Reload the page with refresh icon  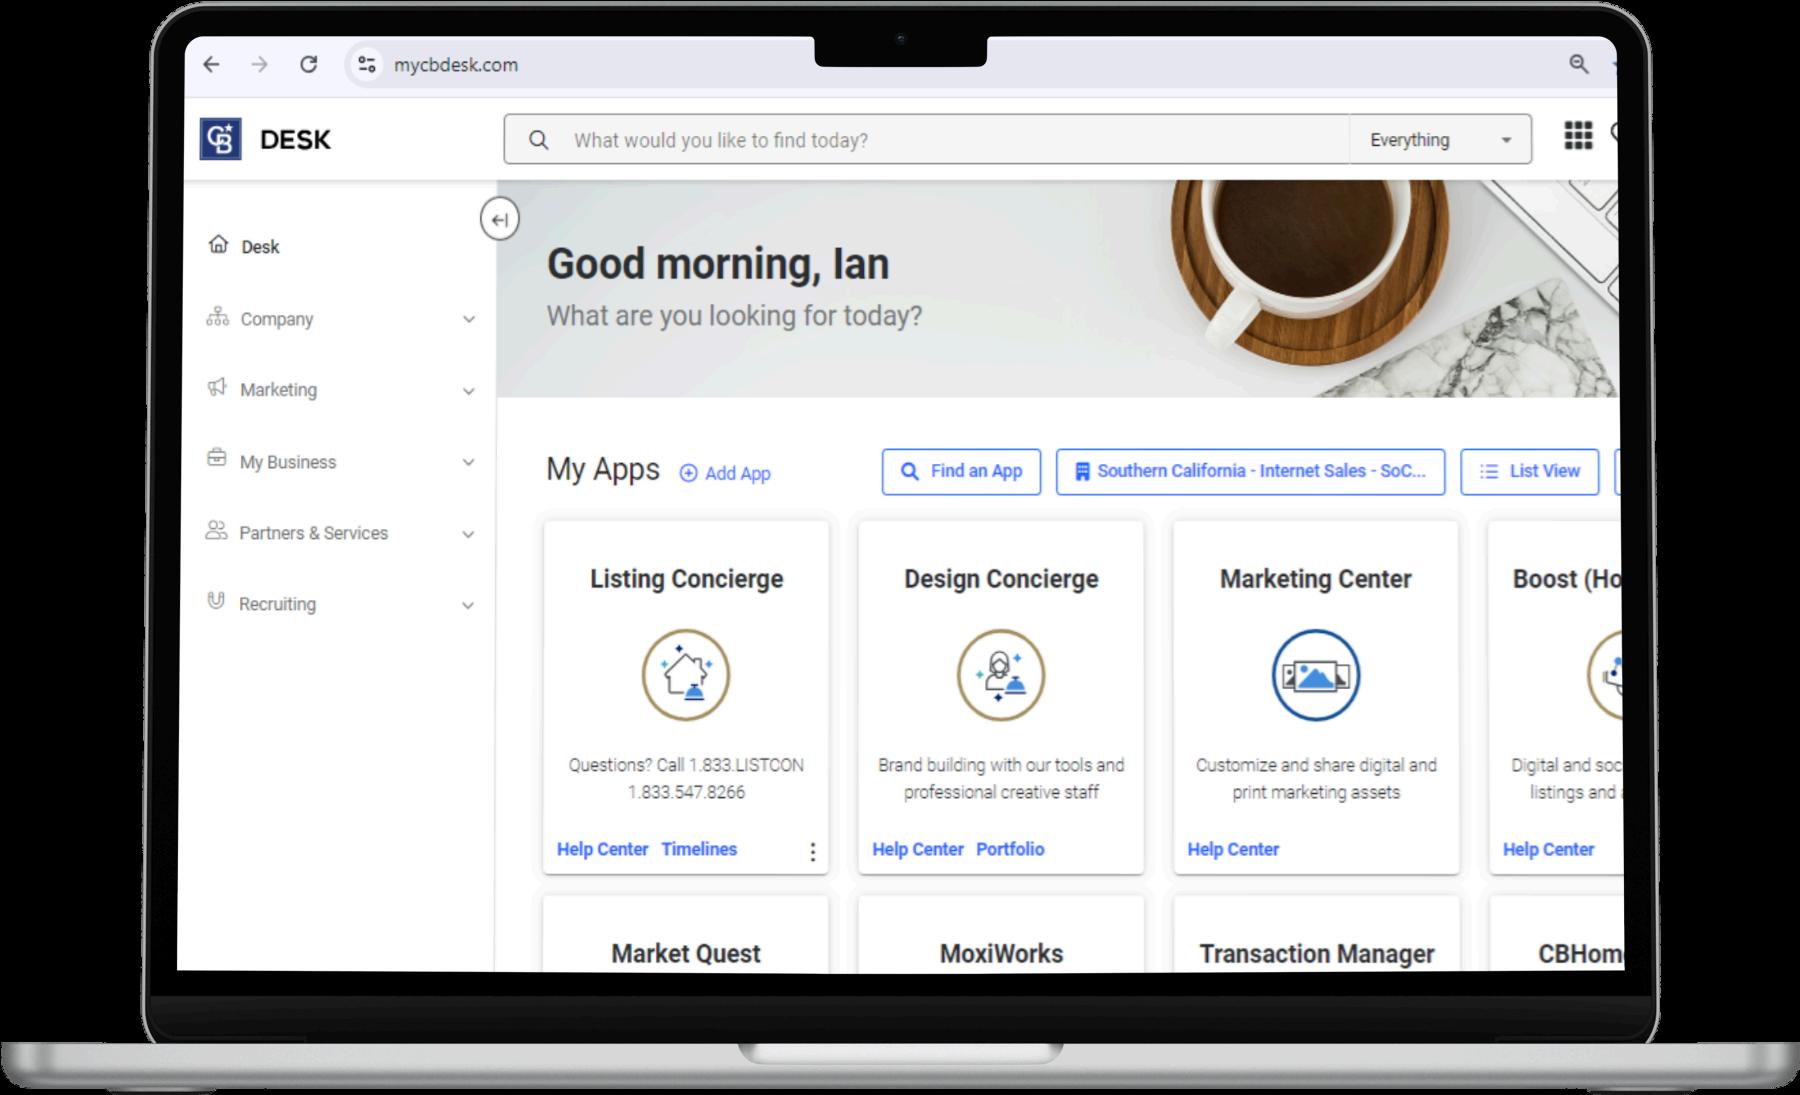point(309,65)
